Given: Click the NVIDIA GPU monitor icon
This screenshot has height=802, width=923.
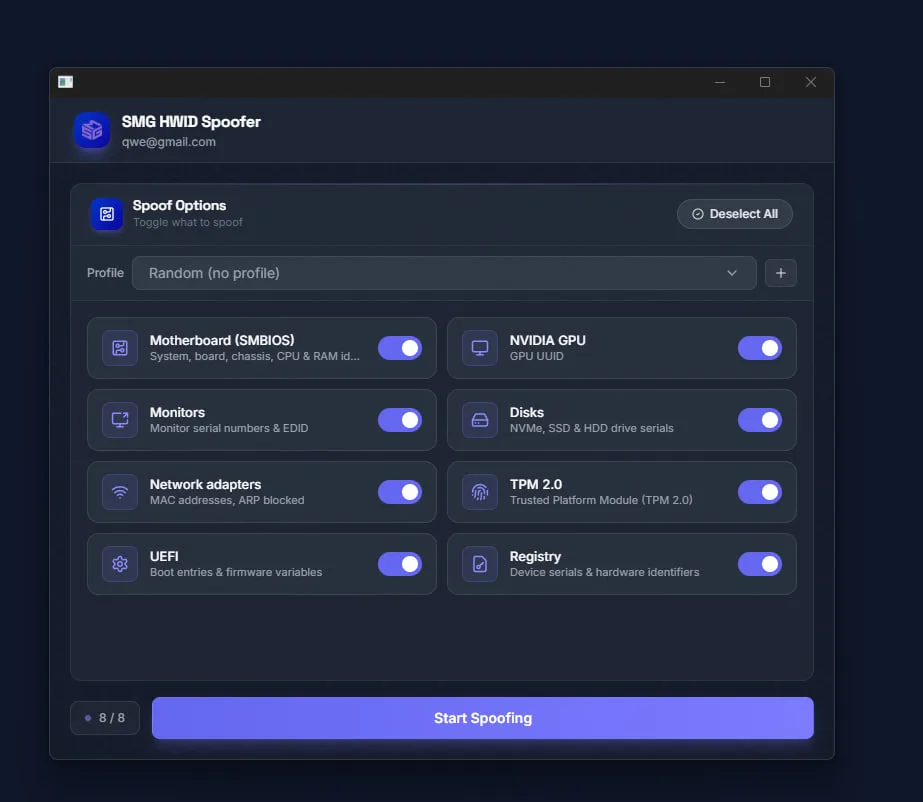Looking at the screenshot, I should 480,348.
